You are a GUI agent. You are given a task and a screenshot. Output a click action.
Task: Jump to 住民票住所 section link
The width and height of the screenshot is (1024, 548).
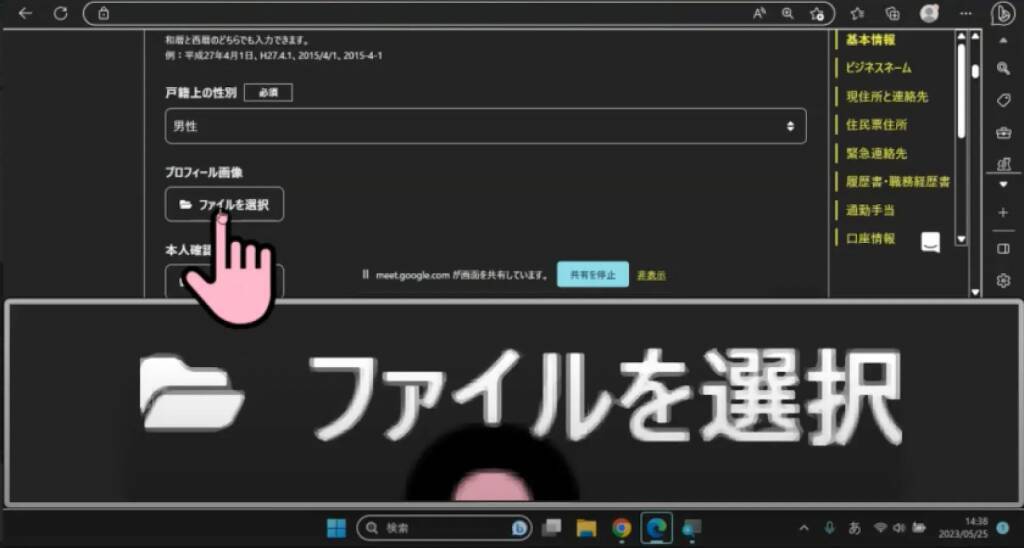pyautogui.click(x=876, y=125)
